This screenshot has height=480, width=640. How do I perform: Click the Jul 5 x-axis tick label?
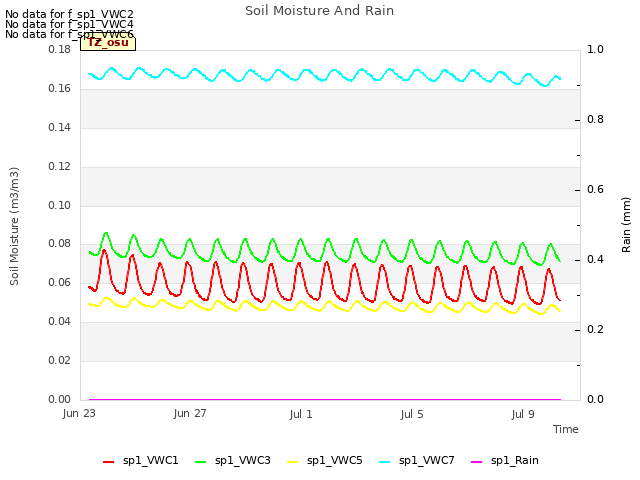[x=412, y=414]
